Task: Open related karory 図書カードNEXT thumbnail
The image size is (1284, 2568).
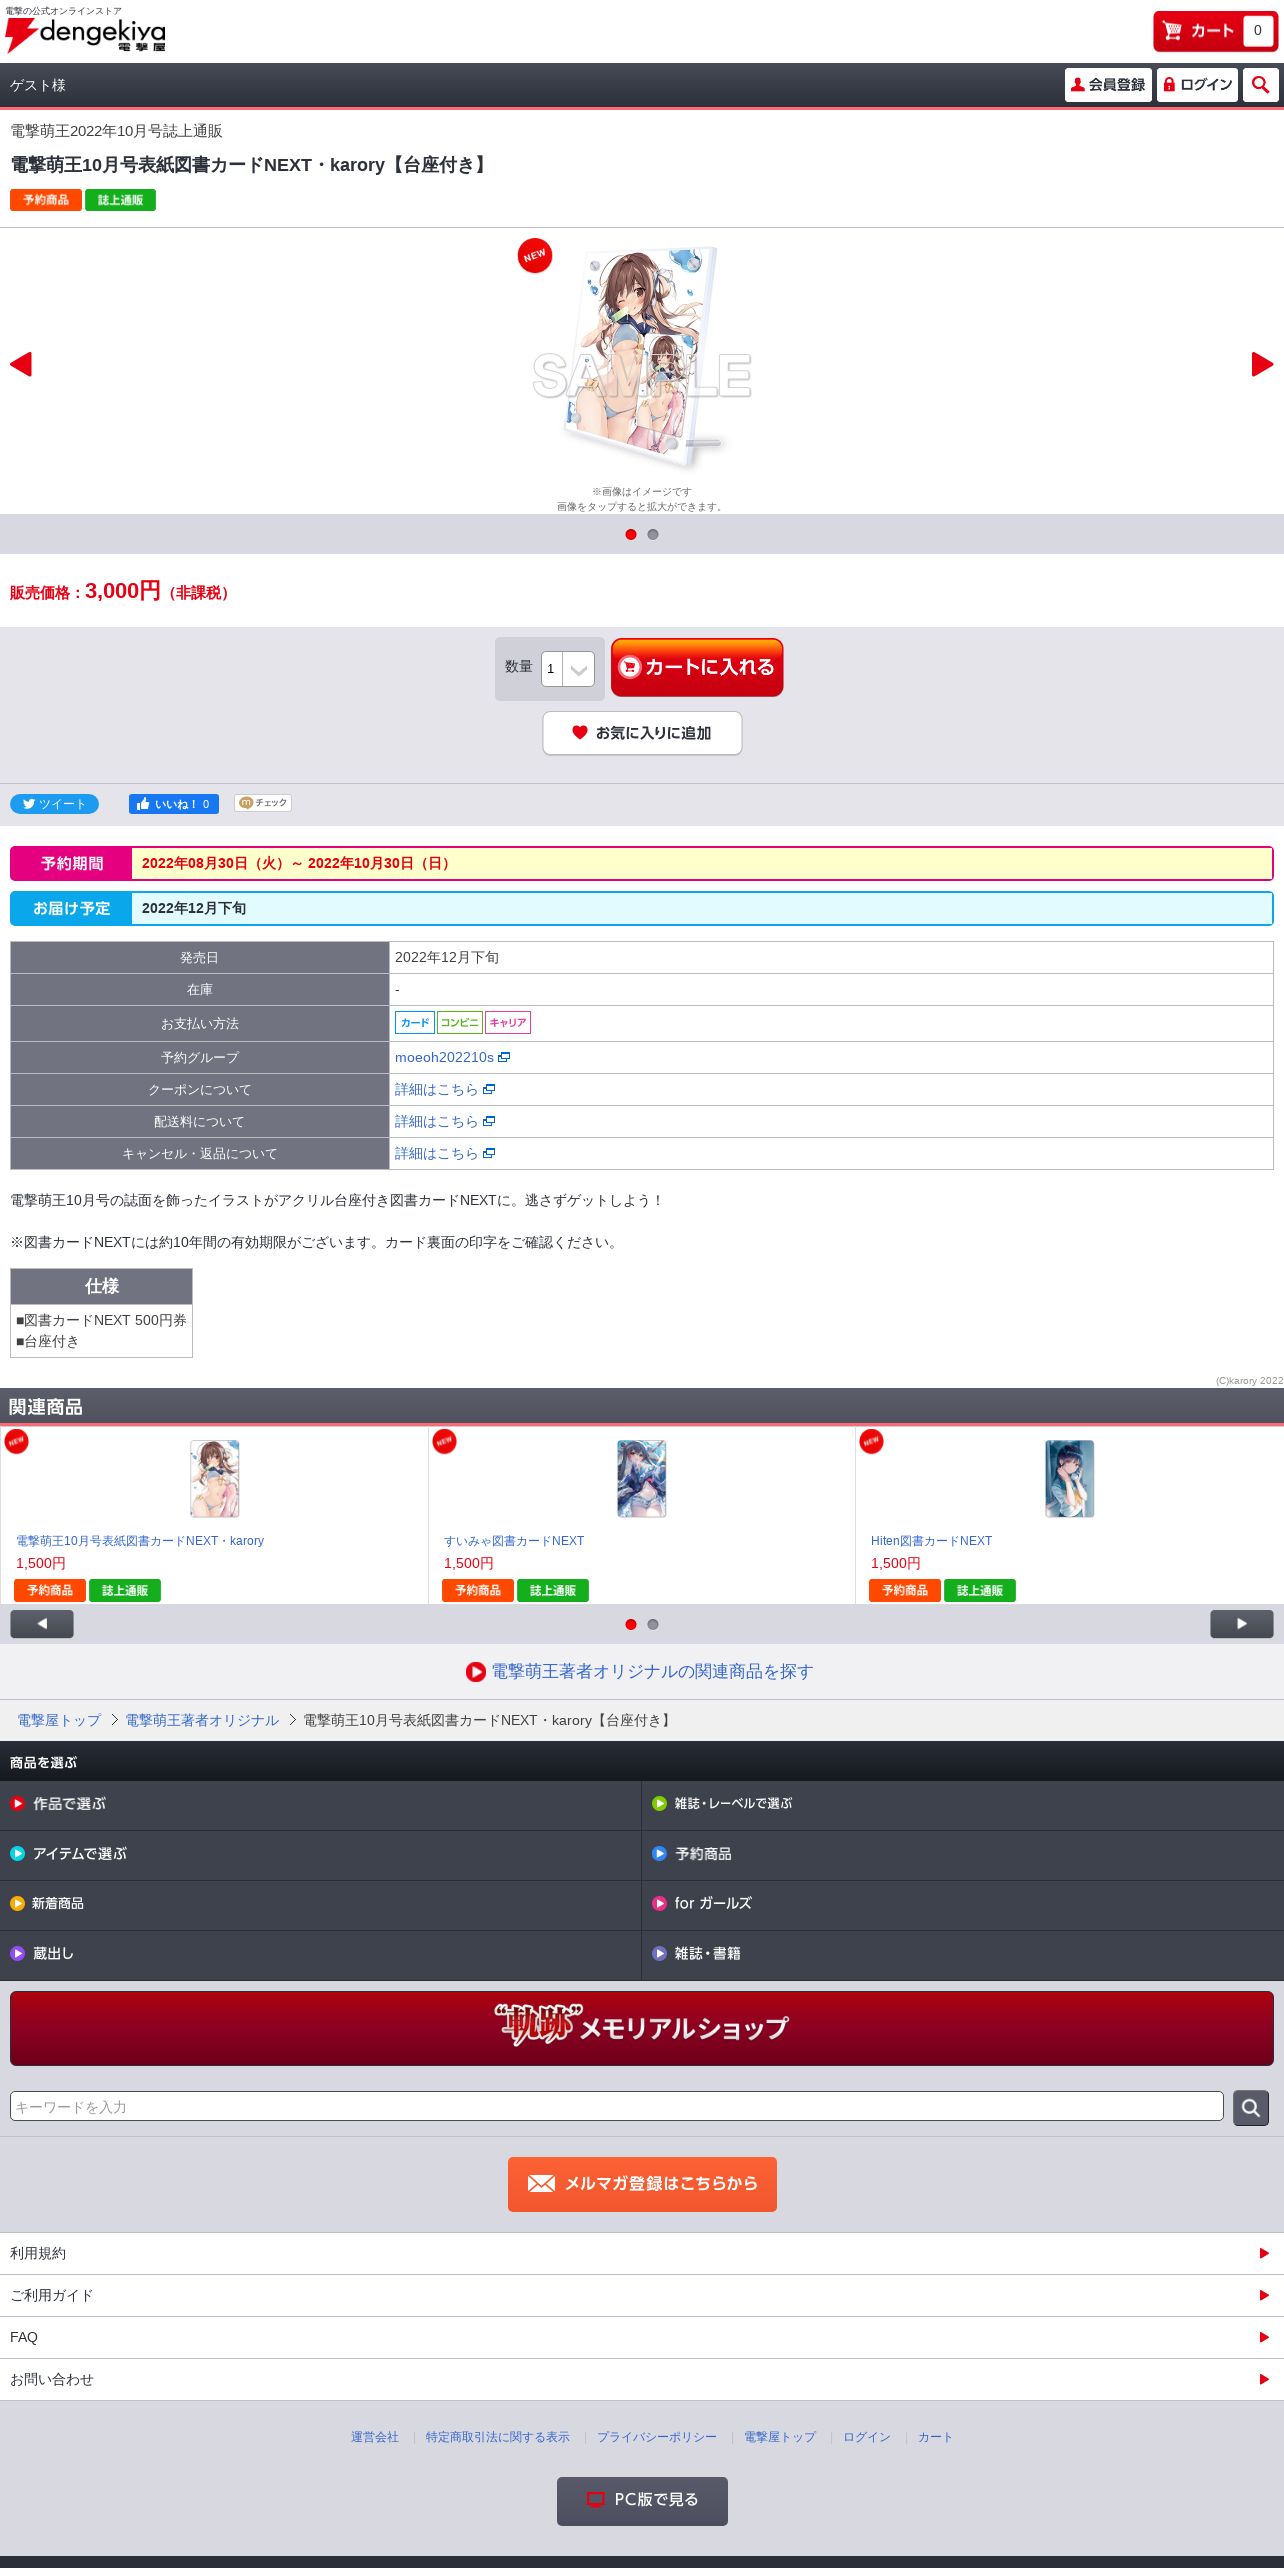Action: pos(215,1478)
